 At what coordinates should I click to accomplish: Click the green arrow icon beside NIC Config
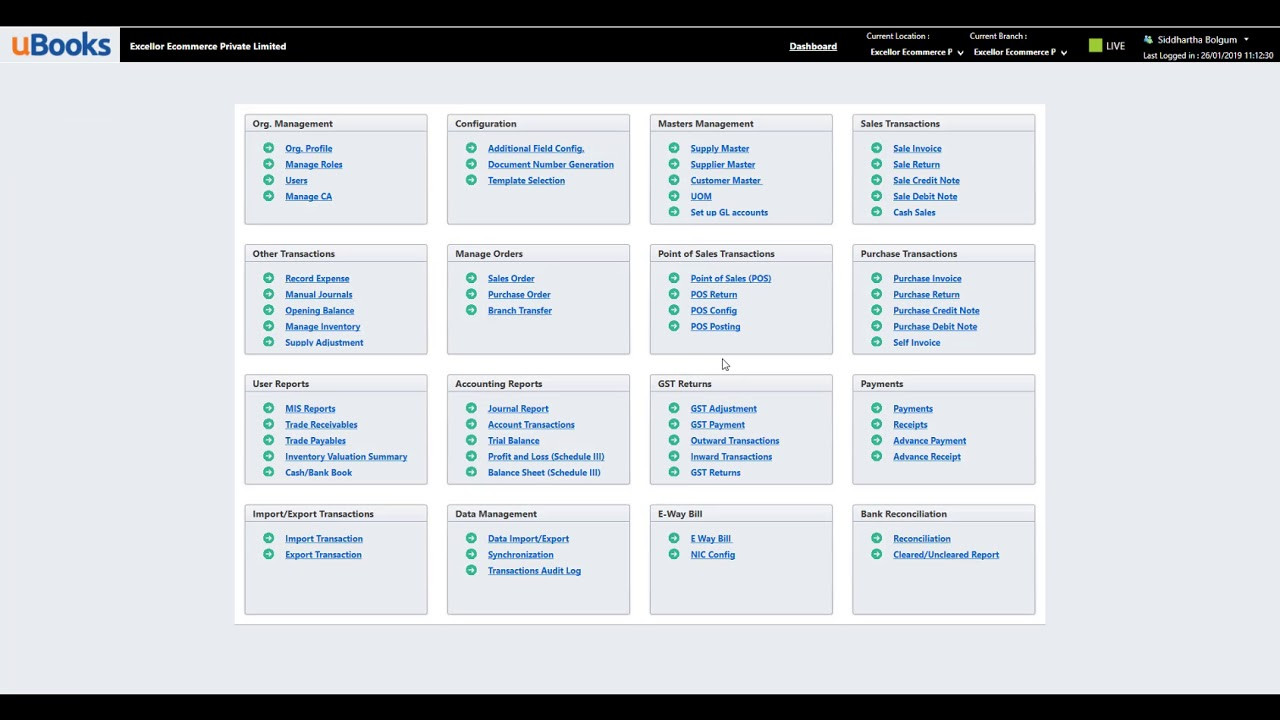coord(674,554)
